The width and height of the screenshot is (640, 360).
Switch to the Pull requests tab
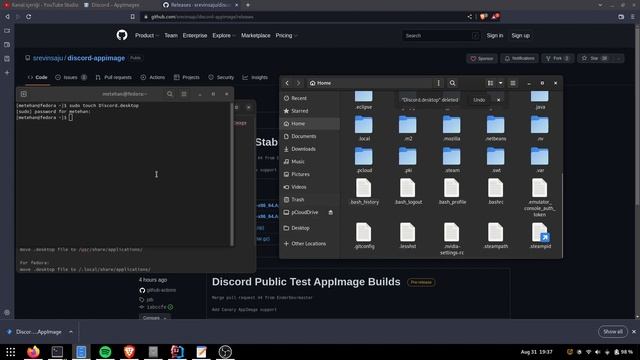(x=113, y=77)
